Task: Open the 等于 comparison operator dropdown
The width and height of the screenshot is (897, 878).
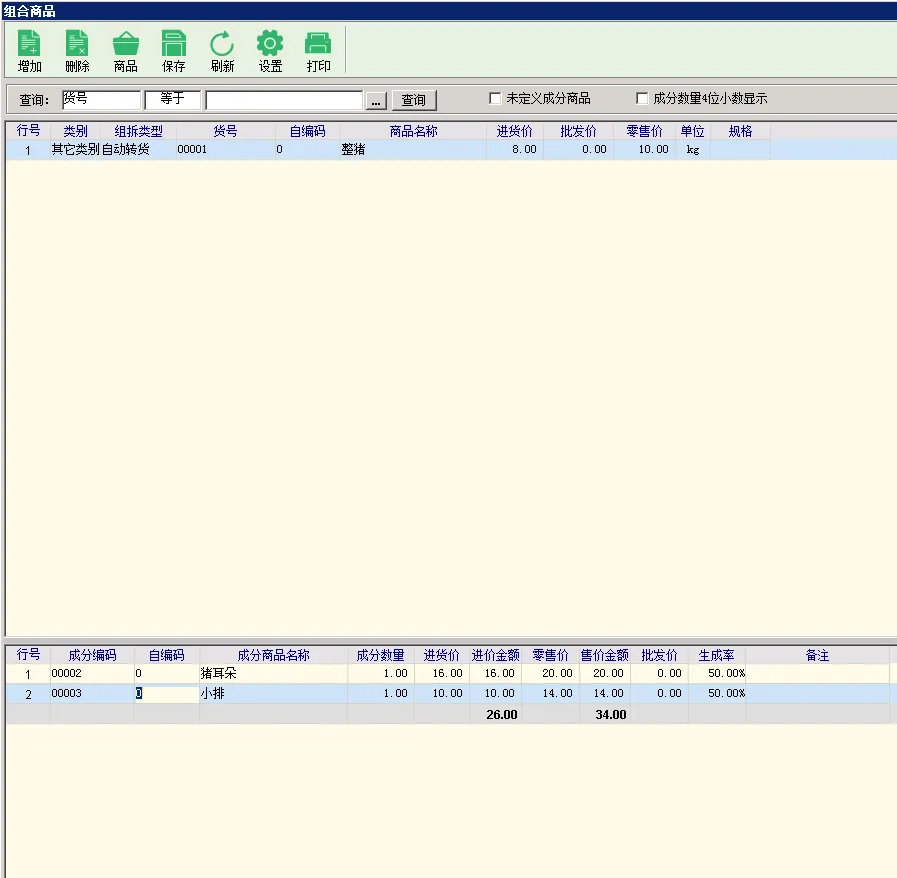Action: pos(173,100)
